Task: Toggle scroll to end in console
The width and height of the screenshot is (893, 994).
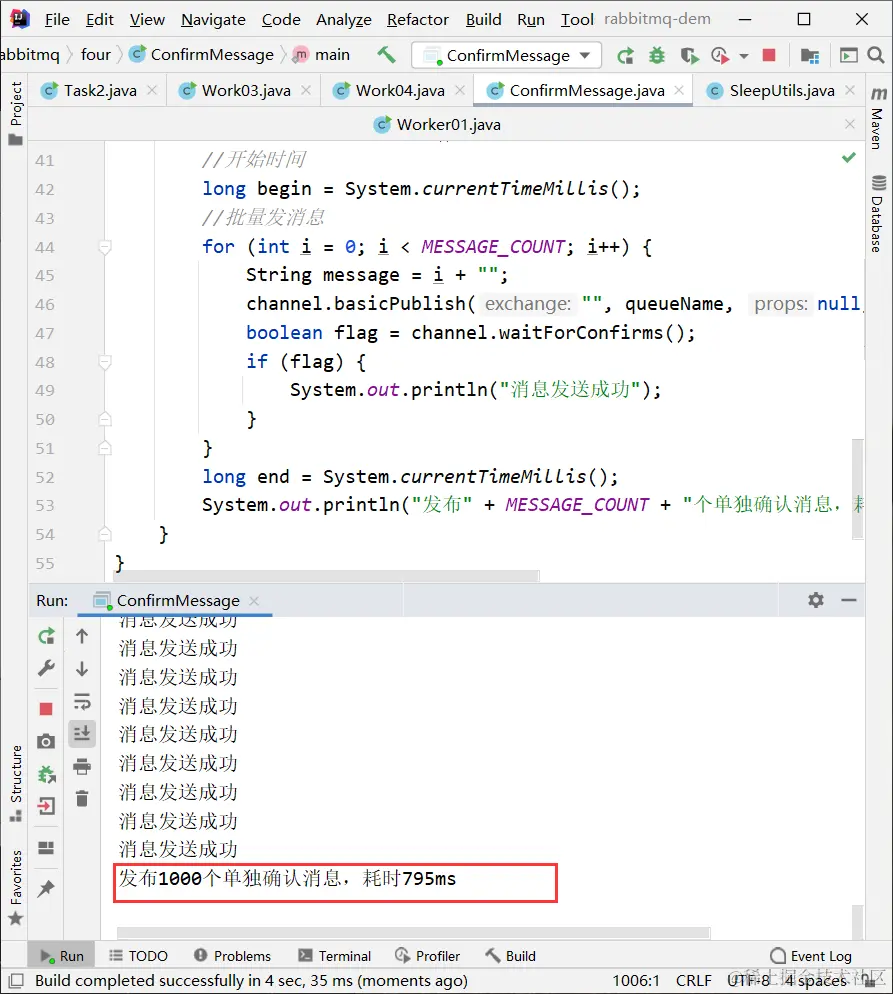Action: point(82,733)
